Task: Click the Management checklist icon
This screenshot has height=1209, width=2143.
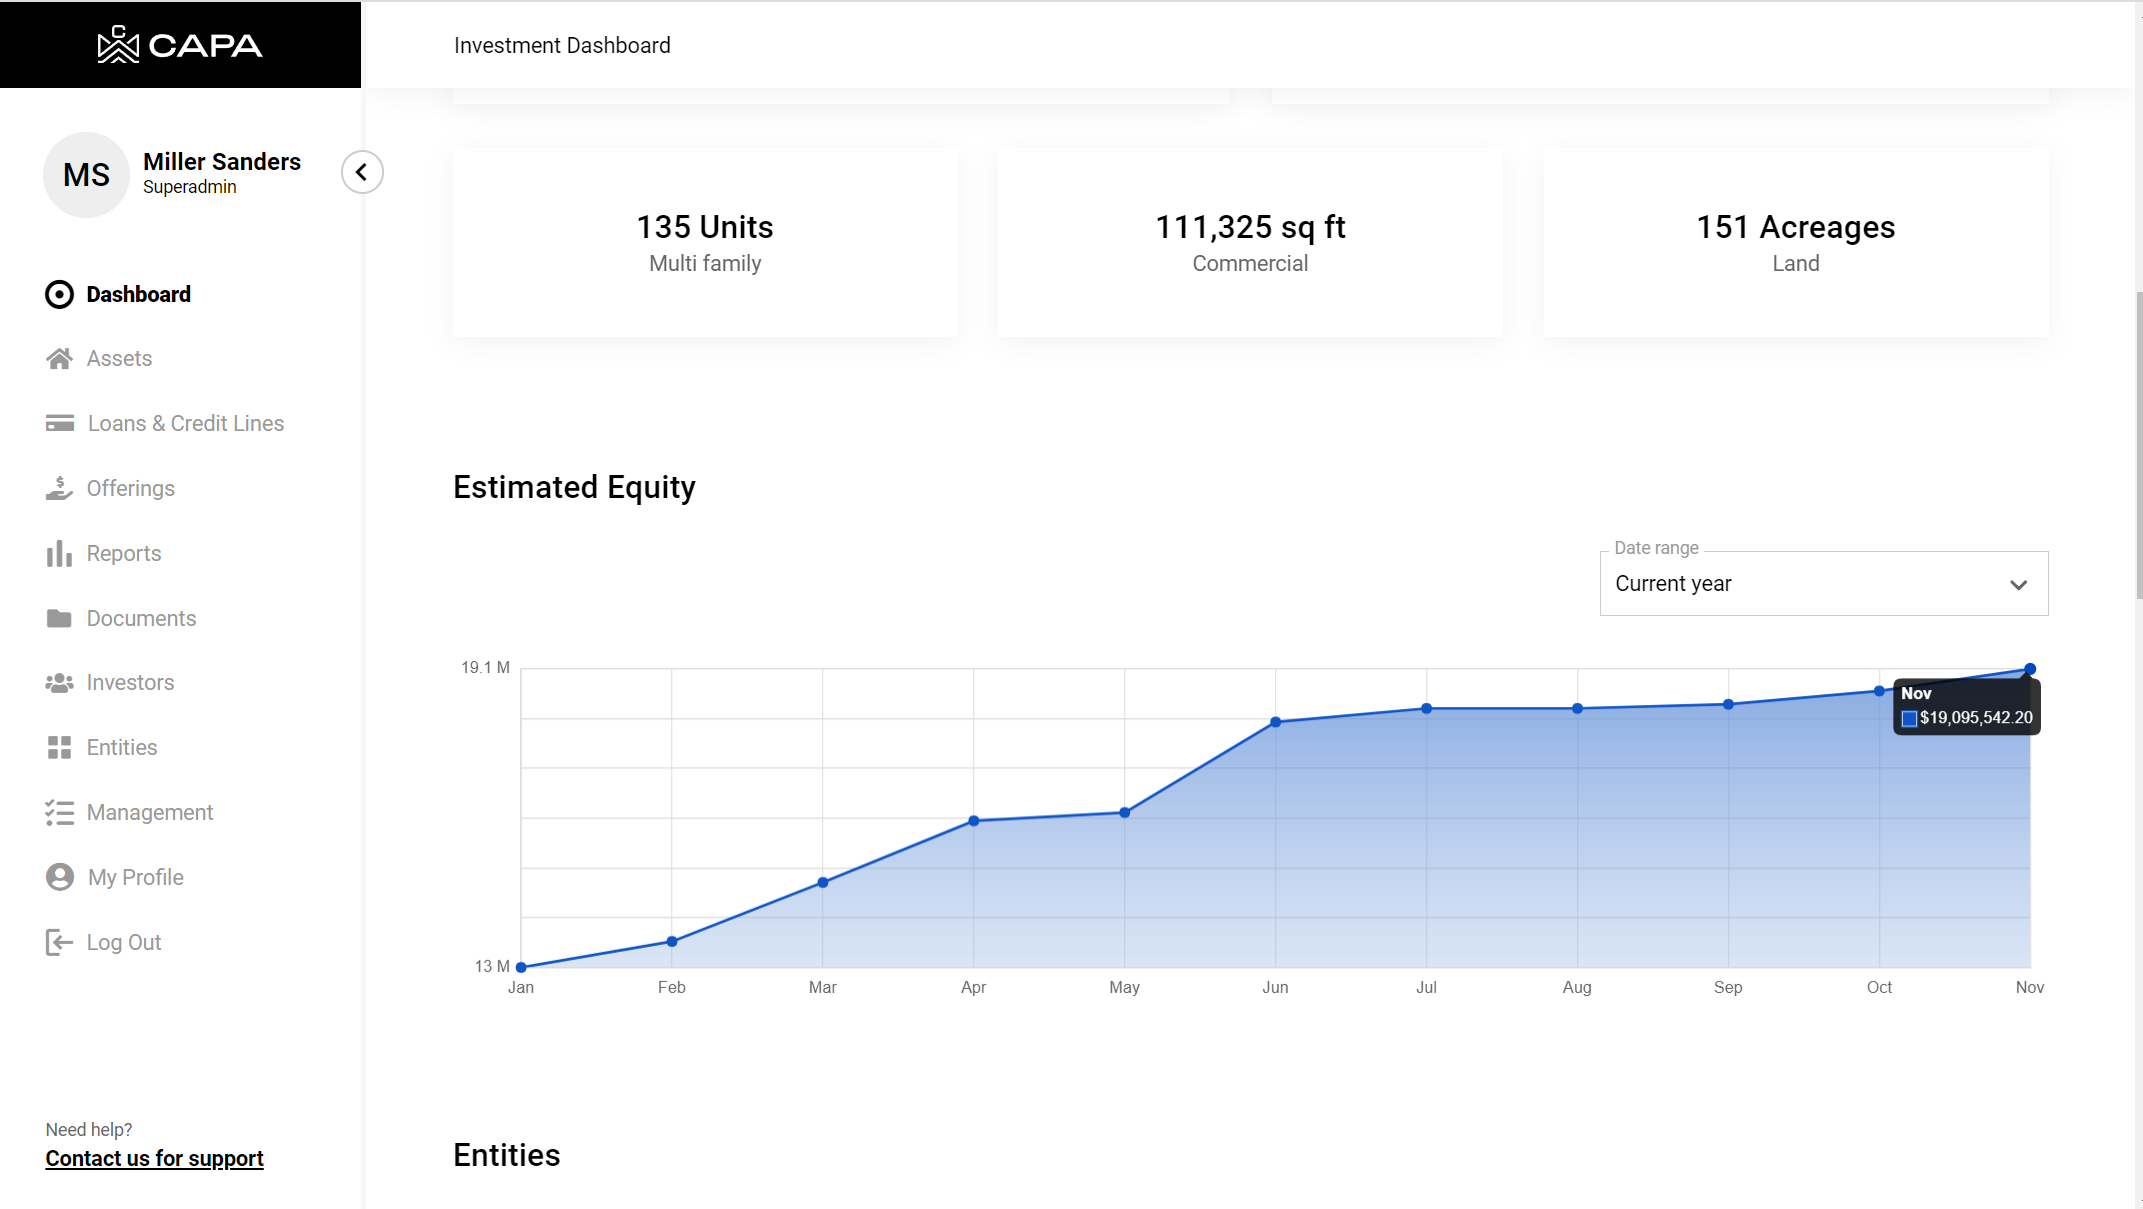Action: 59,812
